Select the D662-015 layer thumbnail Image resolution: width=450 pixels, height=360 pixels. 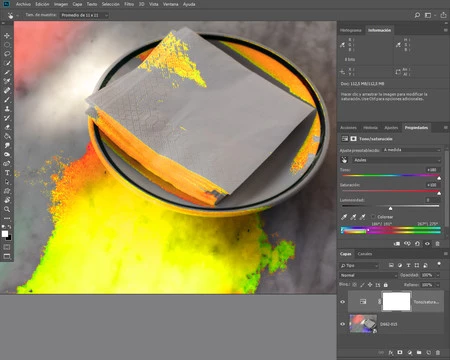coord(363,324)
